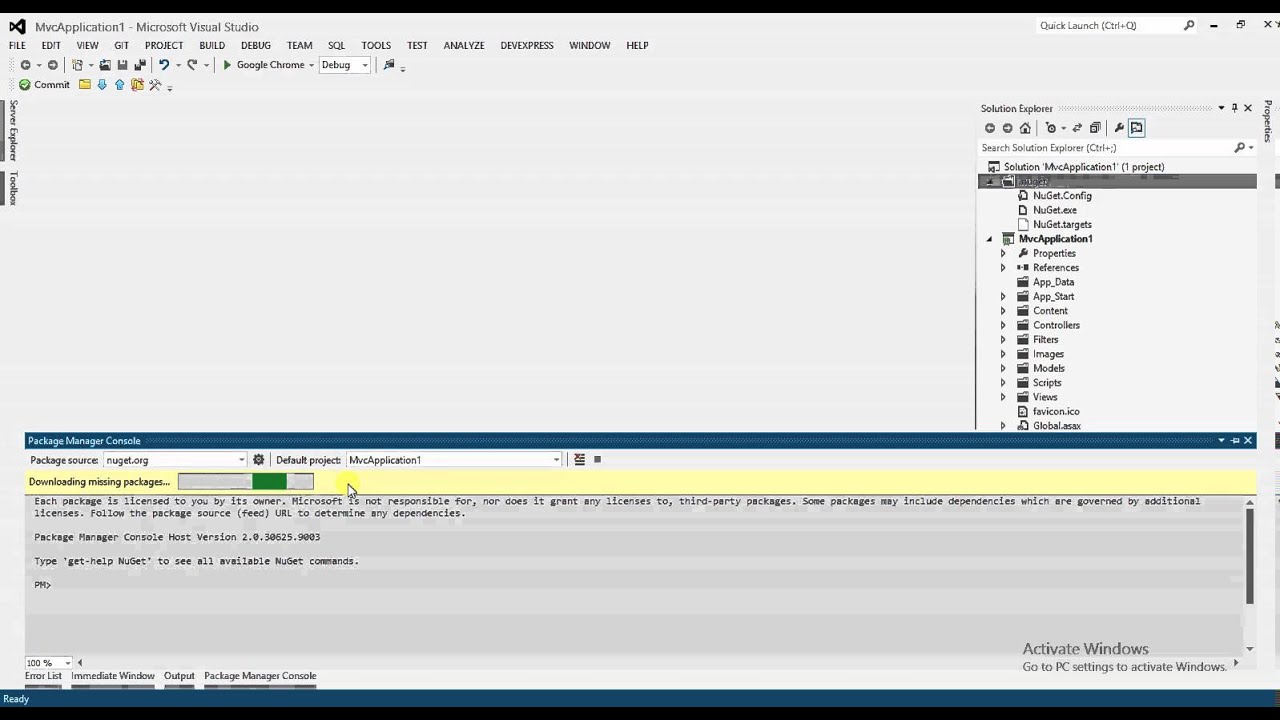
Task: Switch to the Error List tab
Action: click(43, 676)
